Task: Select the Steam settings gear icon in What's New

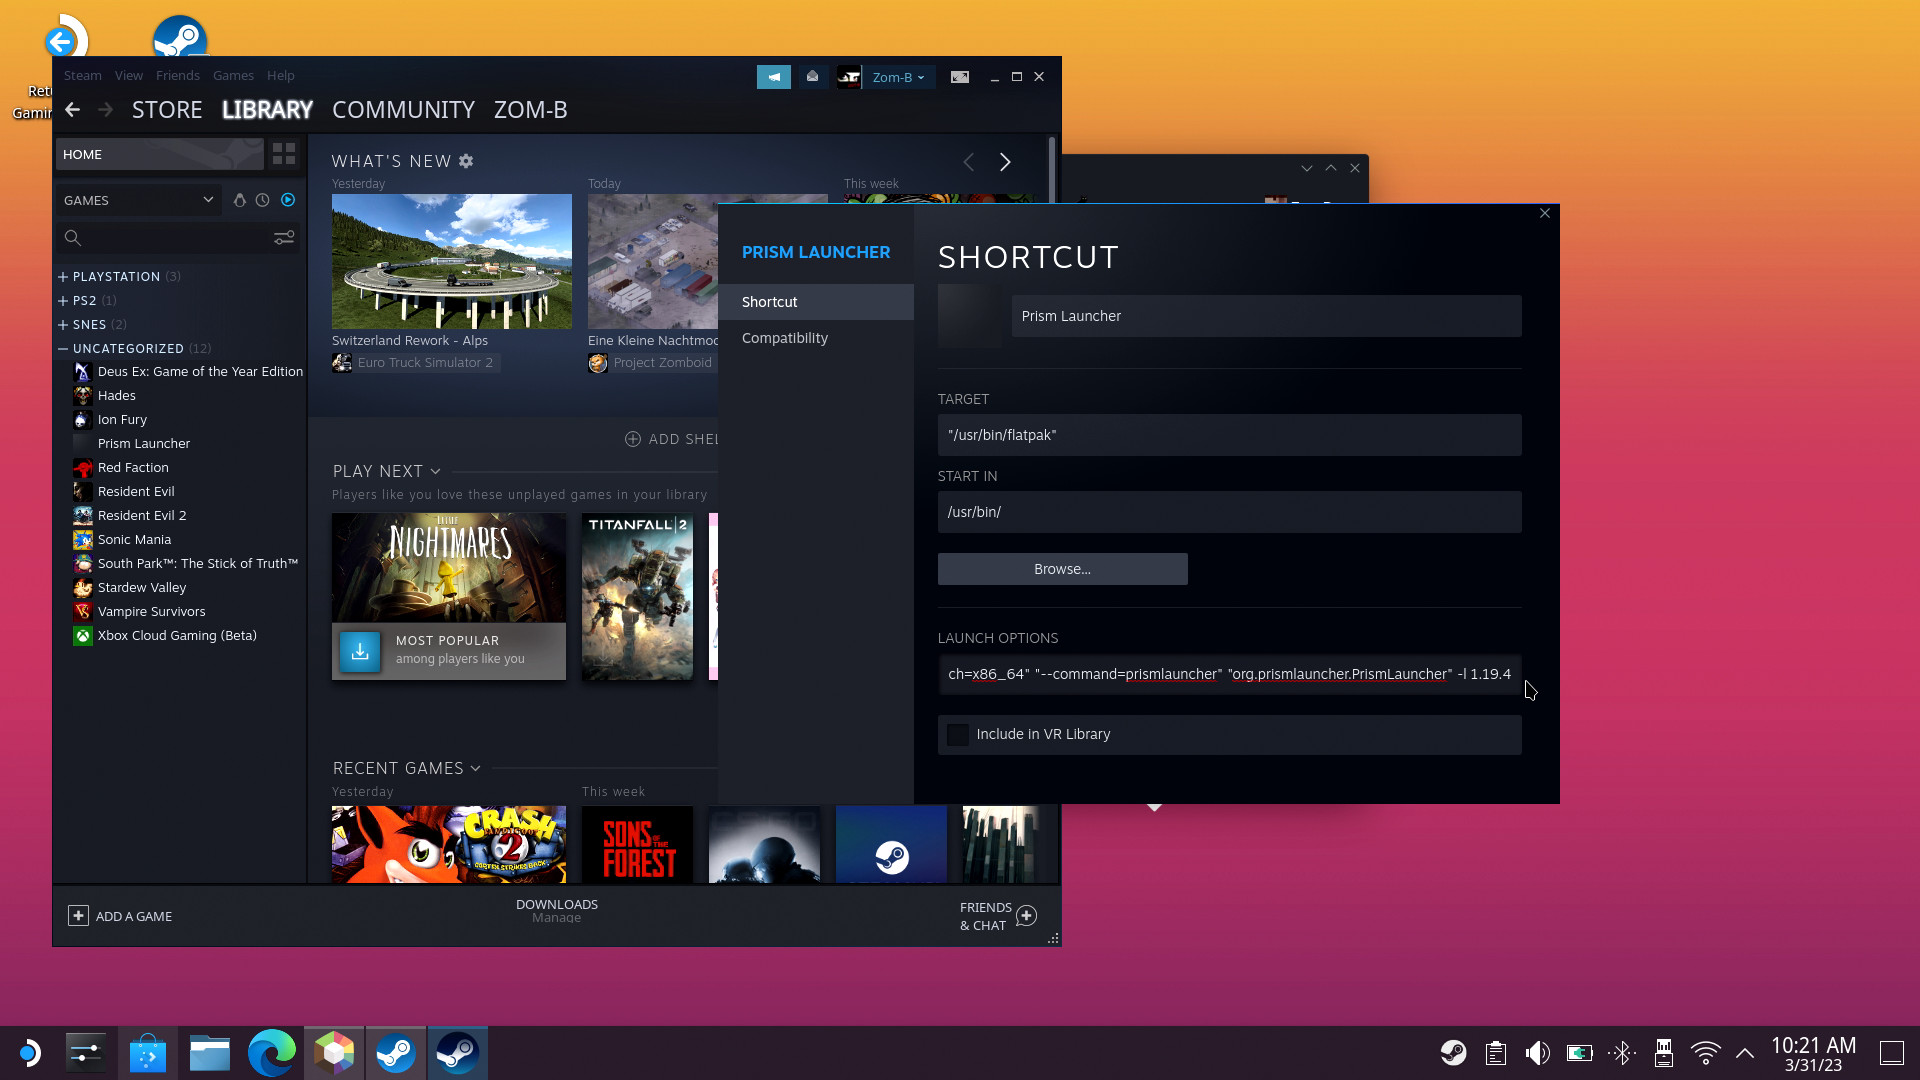Action: coord(469,160)
